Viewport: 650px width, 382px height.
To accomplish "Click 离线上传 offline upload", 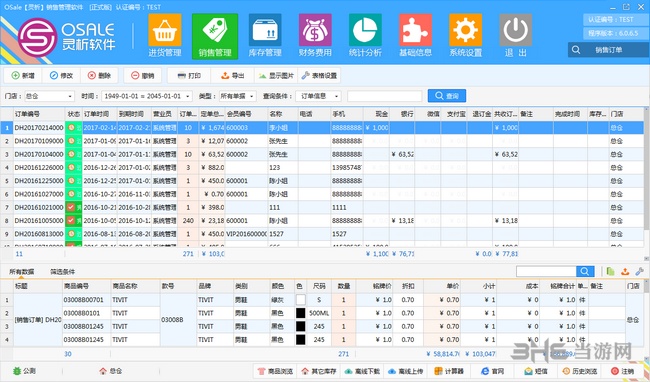I will click(x=406, y=371).
